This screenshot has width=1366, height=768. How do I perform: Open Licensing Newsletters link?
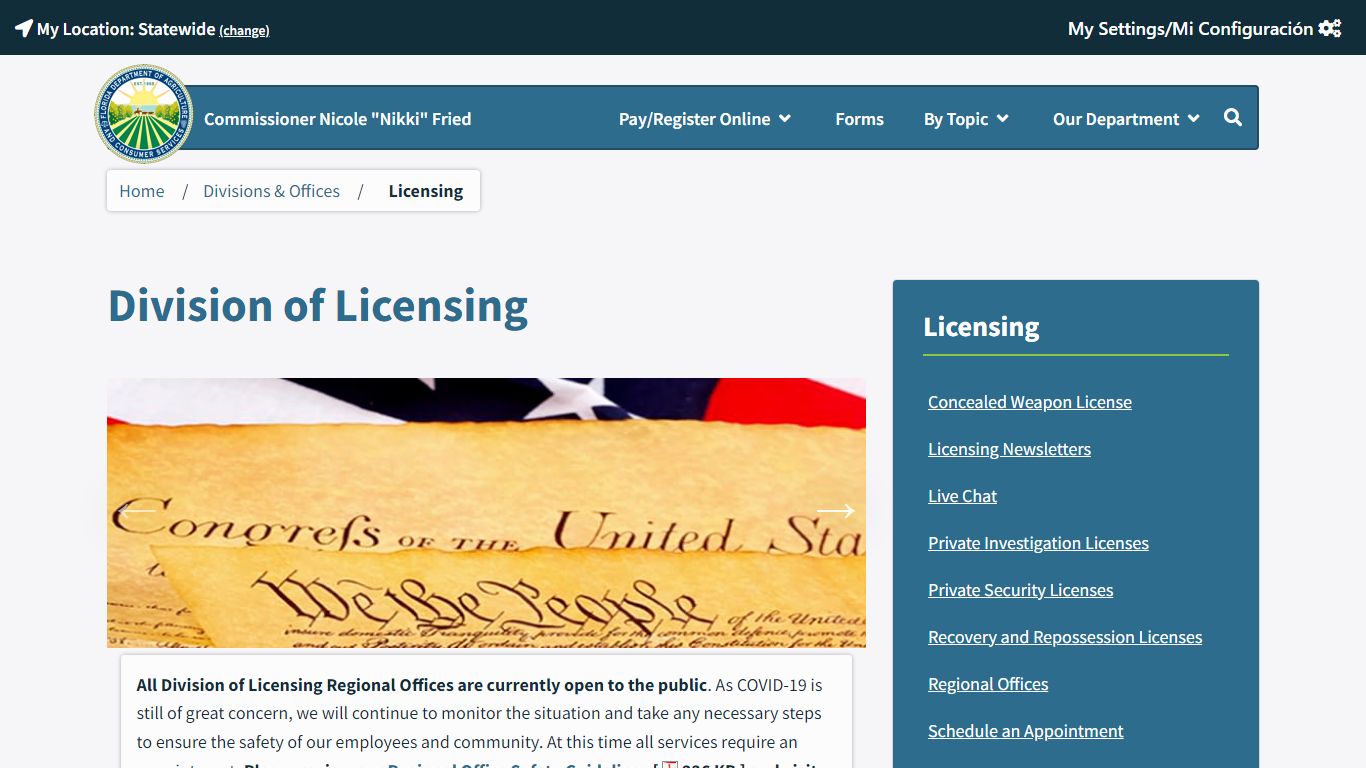pos(1009,449)
